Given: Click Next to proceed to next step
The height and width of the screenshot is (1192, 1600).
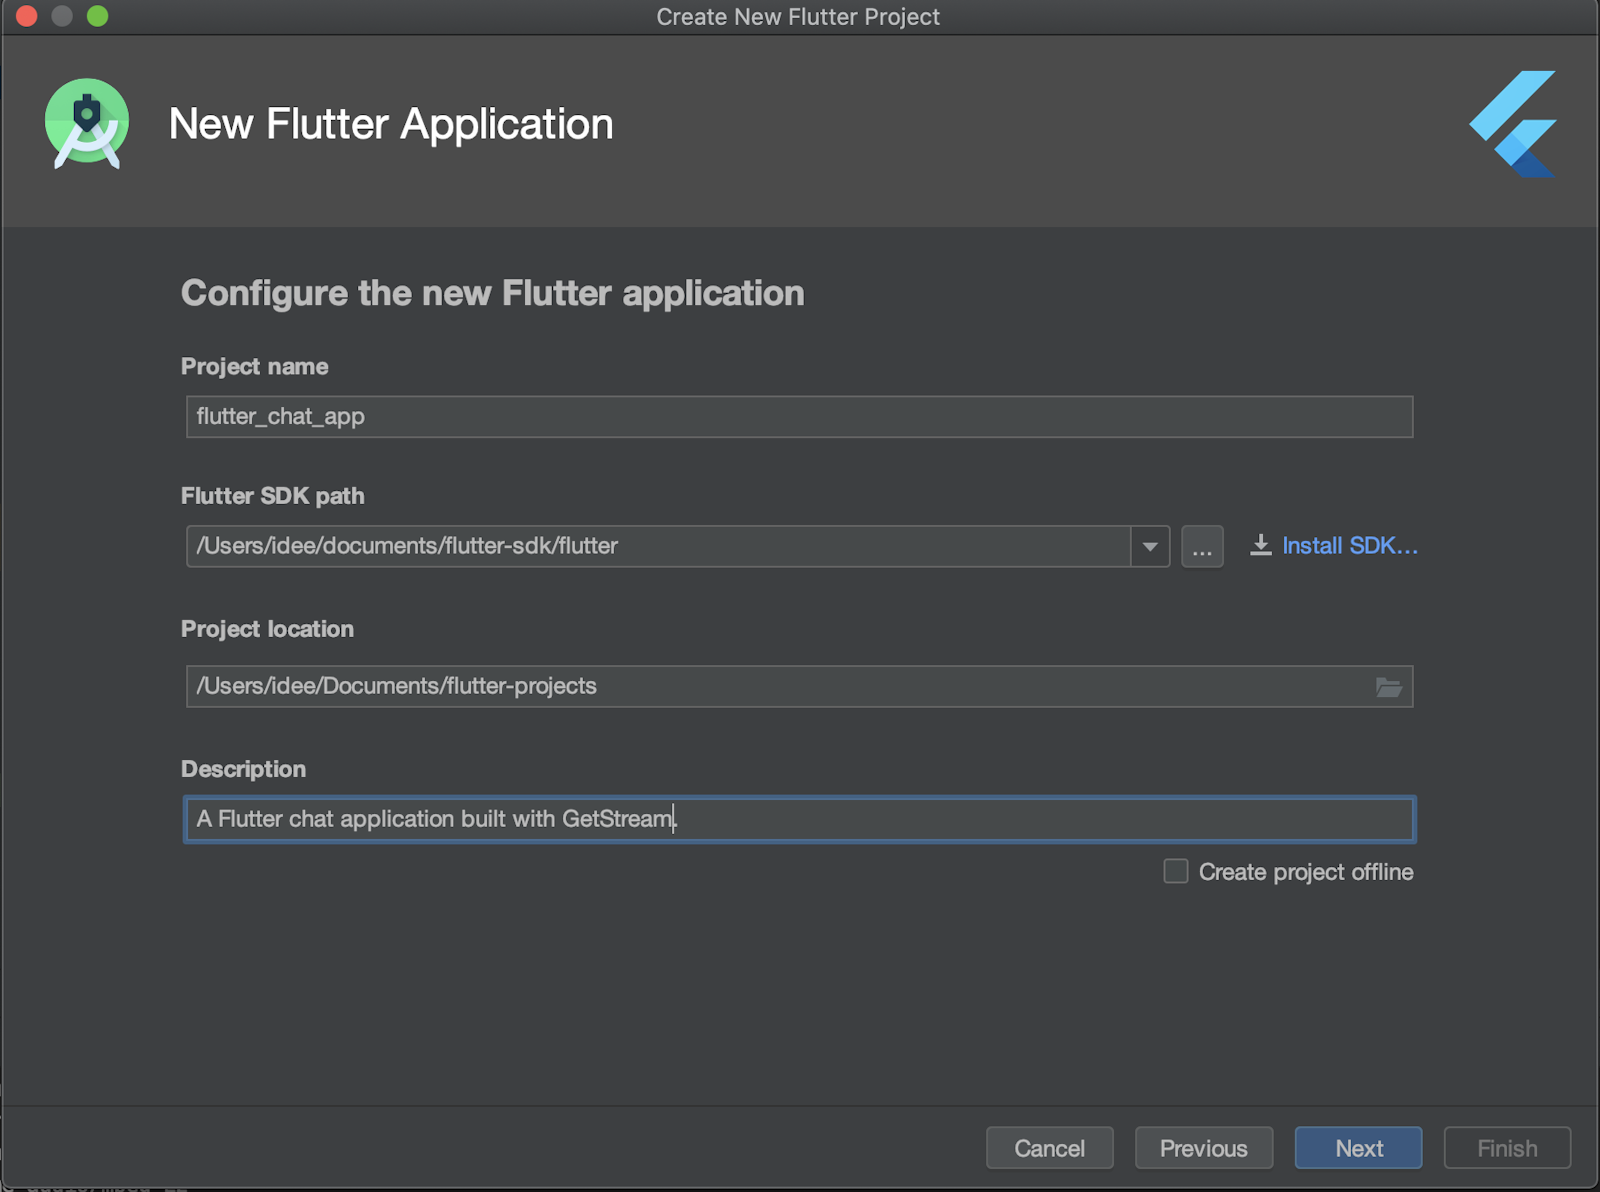Looking at the screenshot, I should [1358, 1148].
